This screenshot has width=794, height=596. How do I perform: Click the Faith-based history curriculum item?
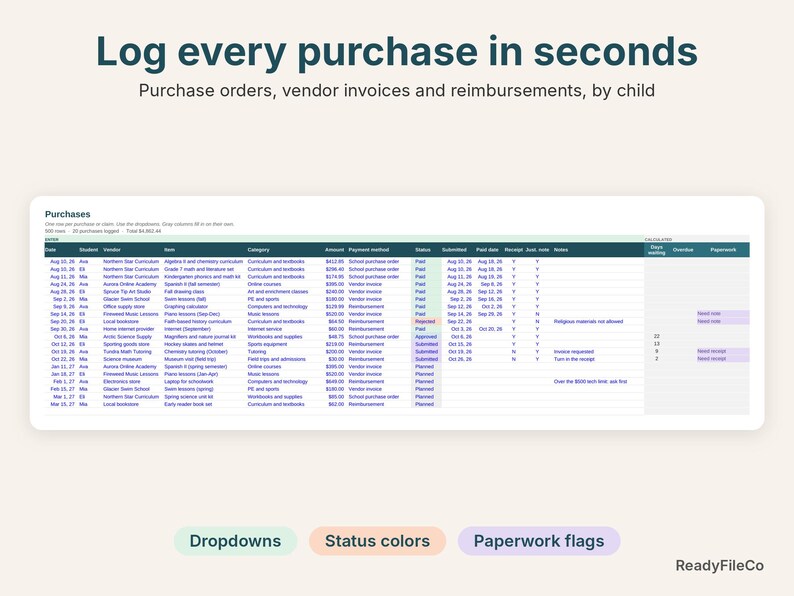197,322
